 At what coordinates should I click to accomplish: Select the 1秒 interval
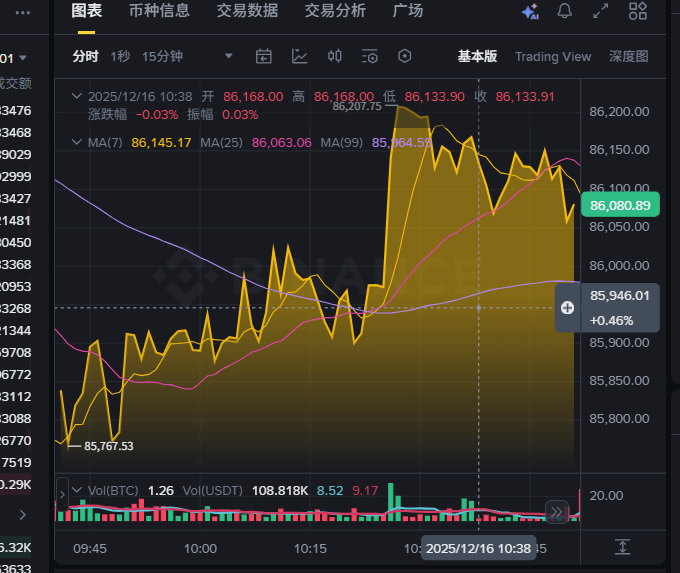click(120, 56)
